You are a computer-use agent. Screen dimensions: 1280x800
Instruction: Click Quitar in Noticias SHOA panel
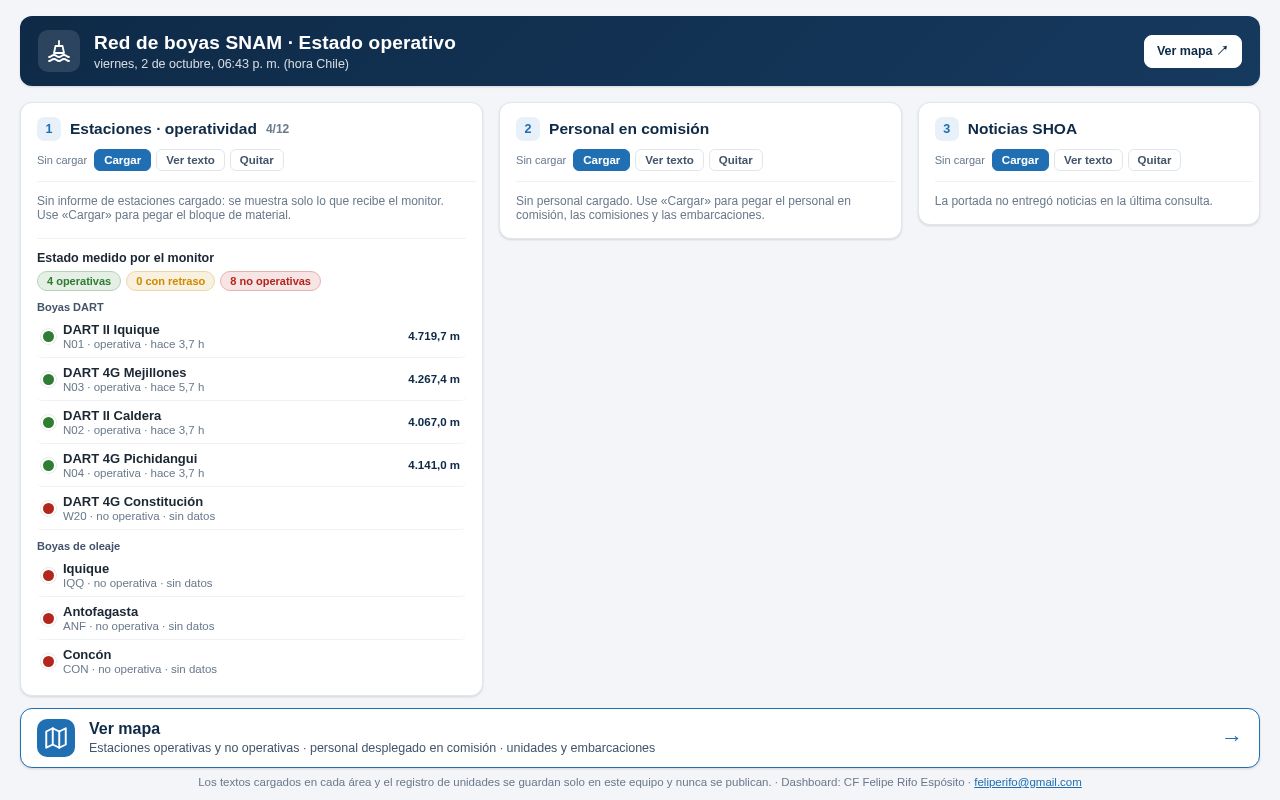[x=1154, y=160]
